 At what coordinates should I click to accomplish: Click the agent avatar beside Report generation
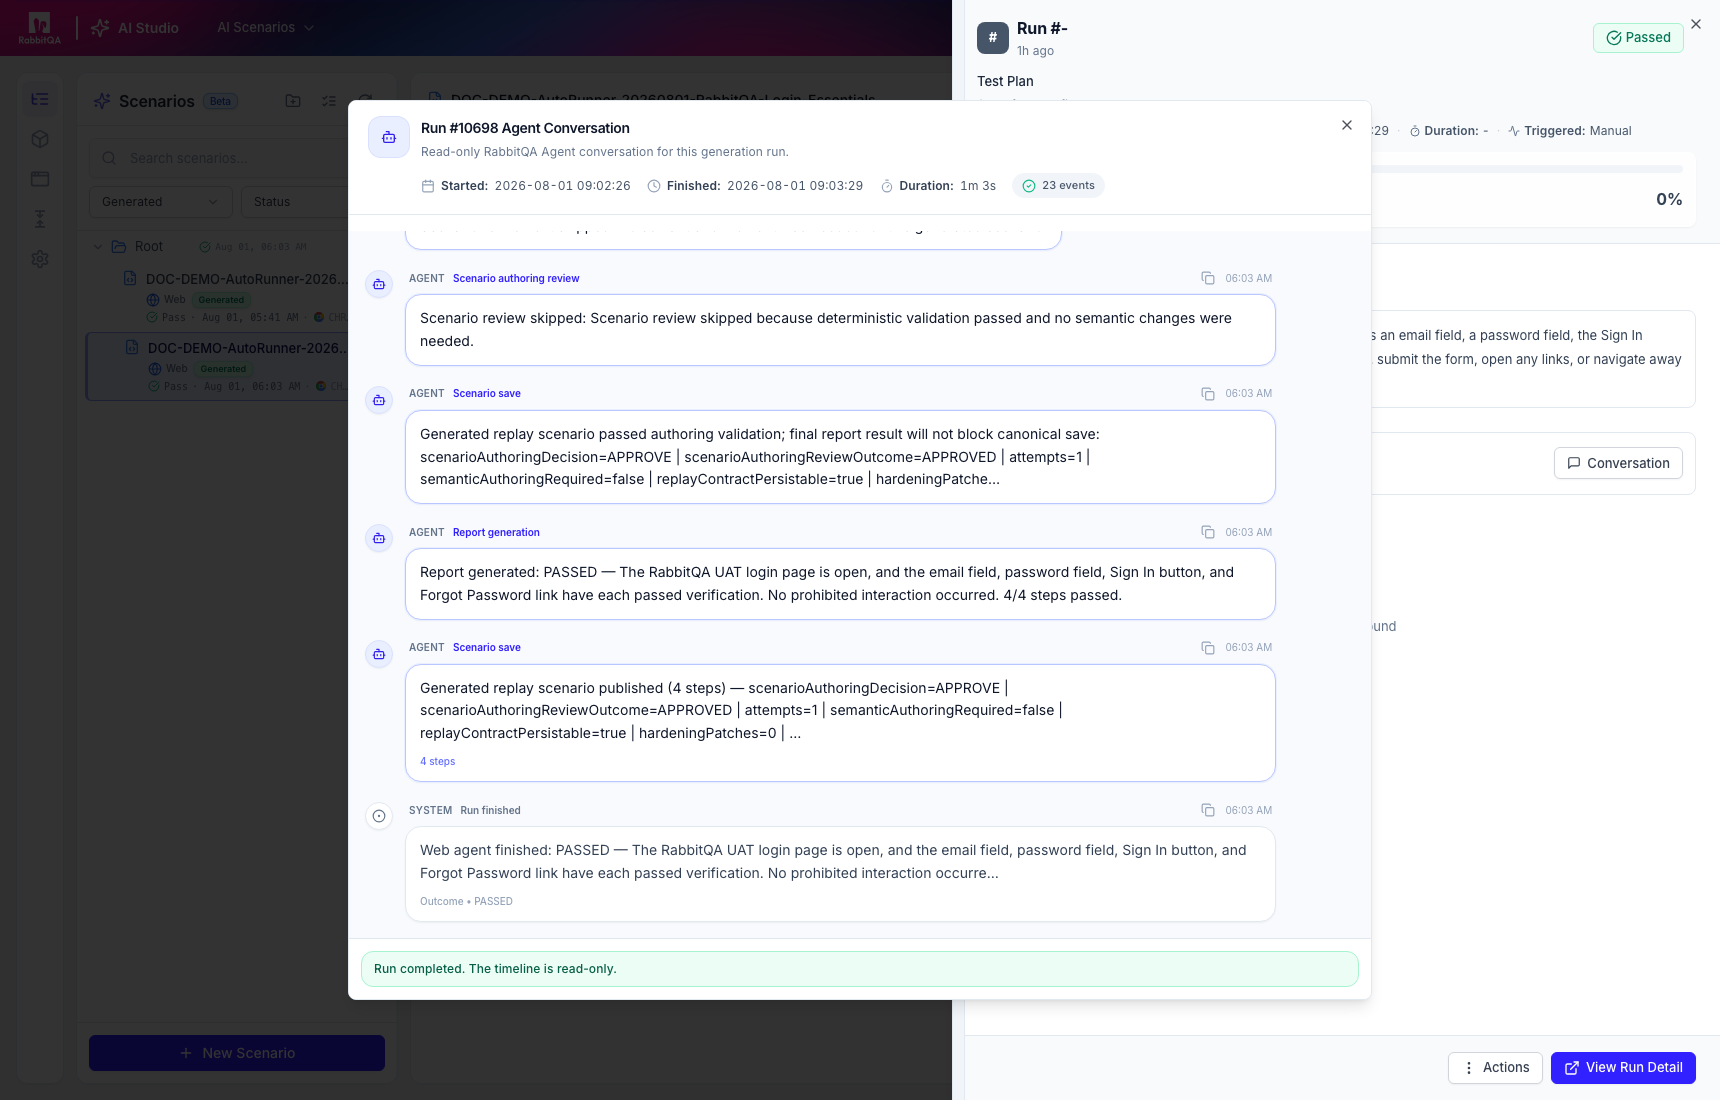(379, 539)
